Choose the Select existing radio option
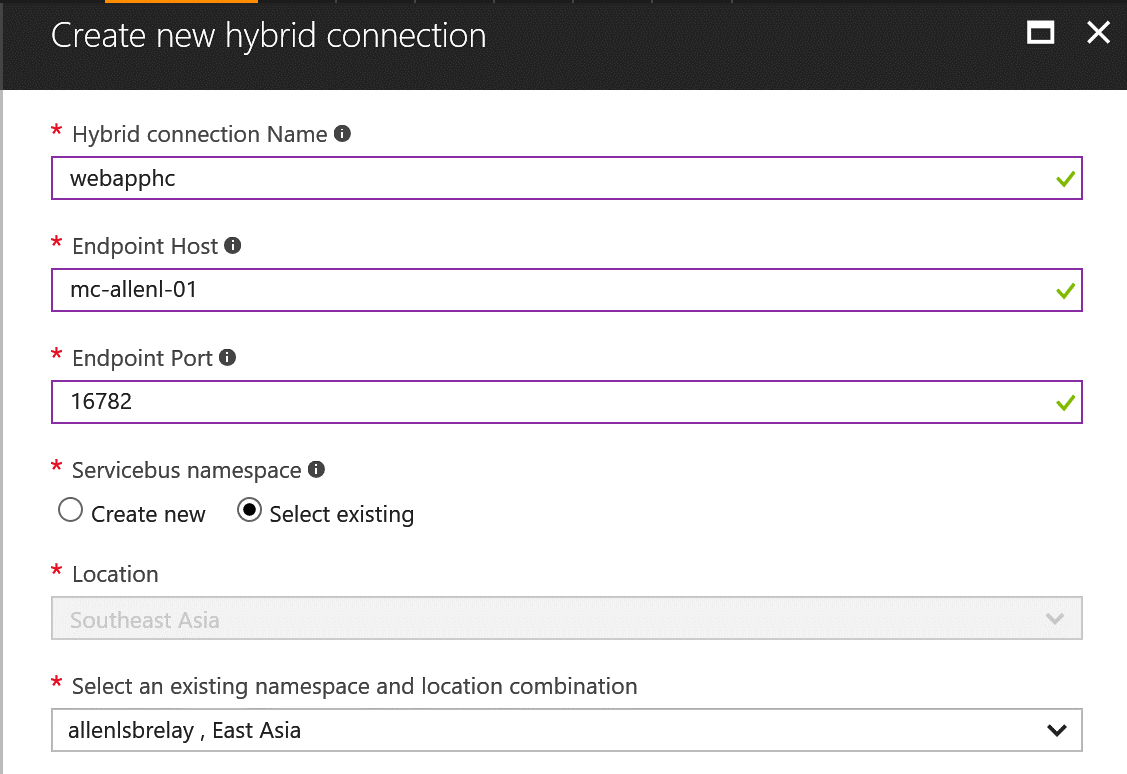This screenshot has height=774, width=1127. coord(249,511)
